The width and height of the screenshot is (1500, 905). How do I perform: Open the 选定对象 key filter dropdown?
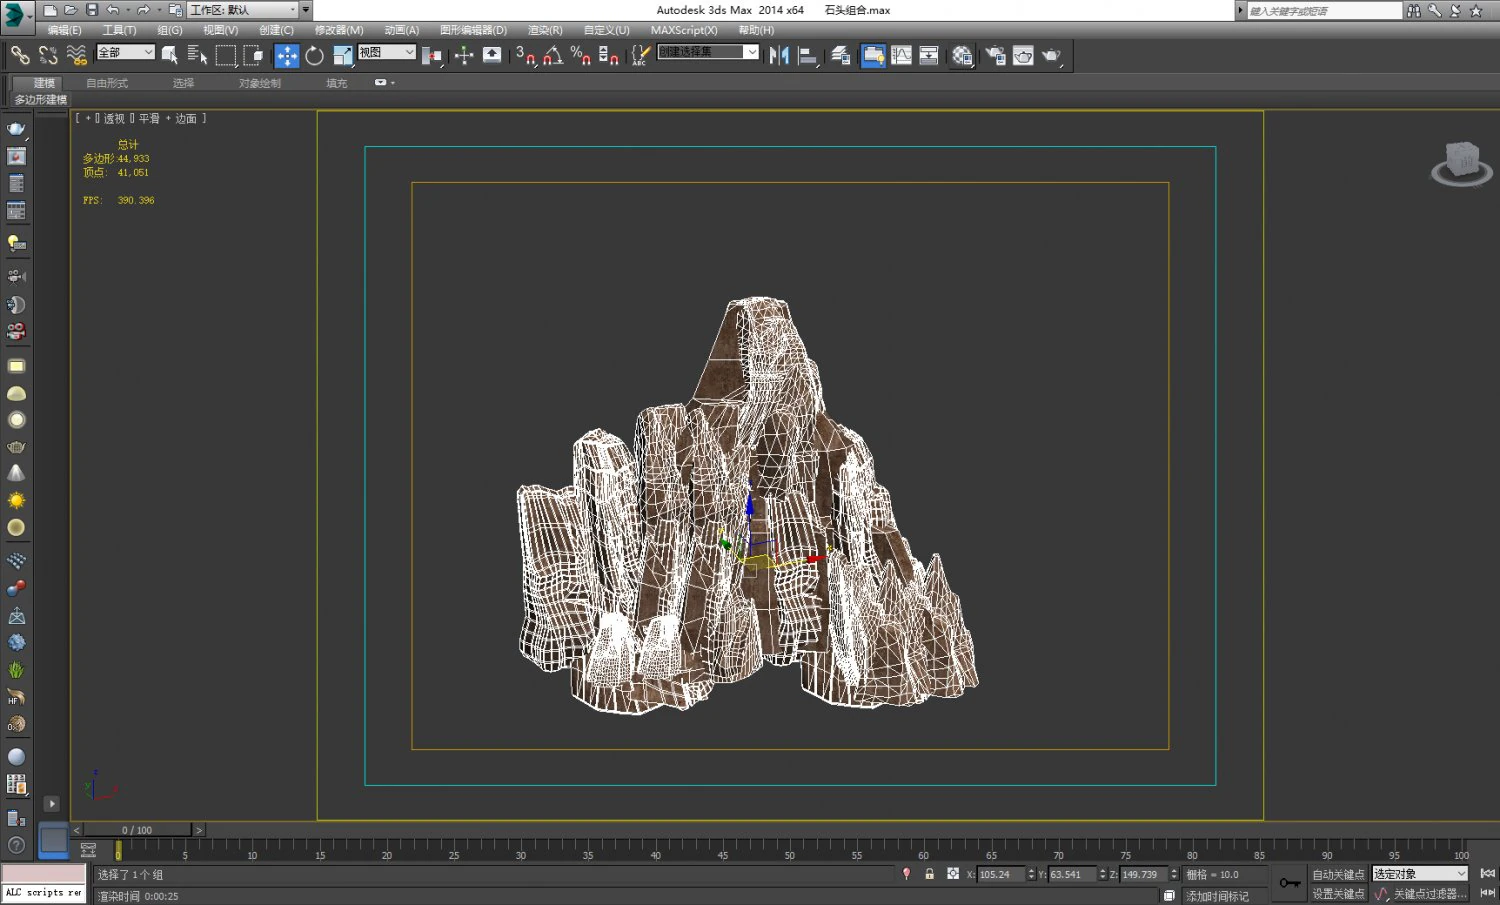[1419, 873]
